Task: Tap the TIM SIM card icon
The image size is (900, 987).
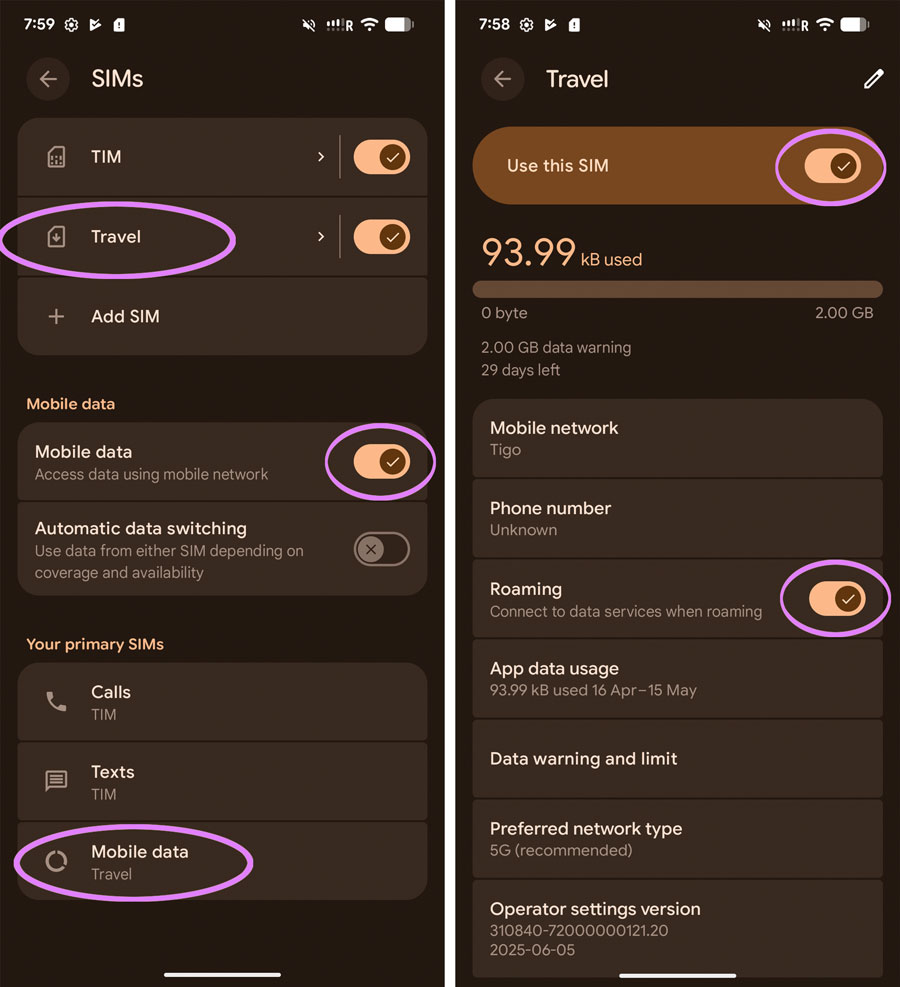Action: coord(57,157)
